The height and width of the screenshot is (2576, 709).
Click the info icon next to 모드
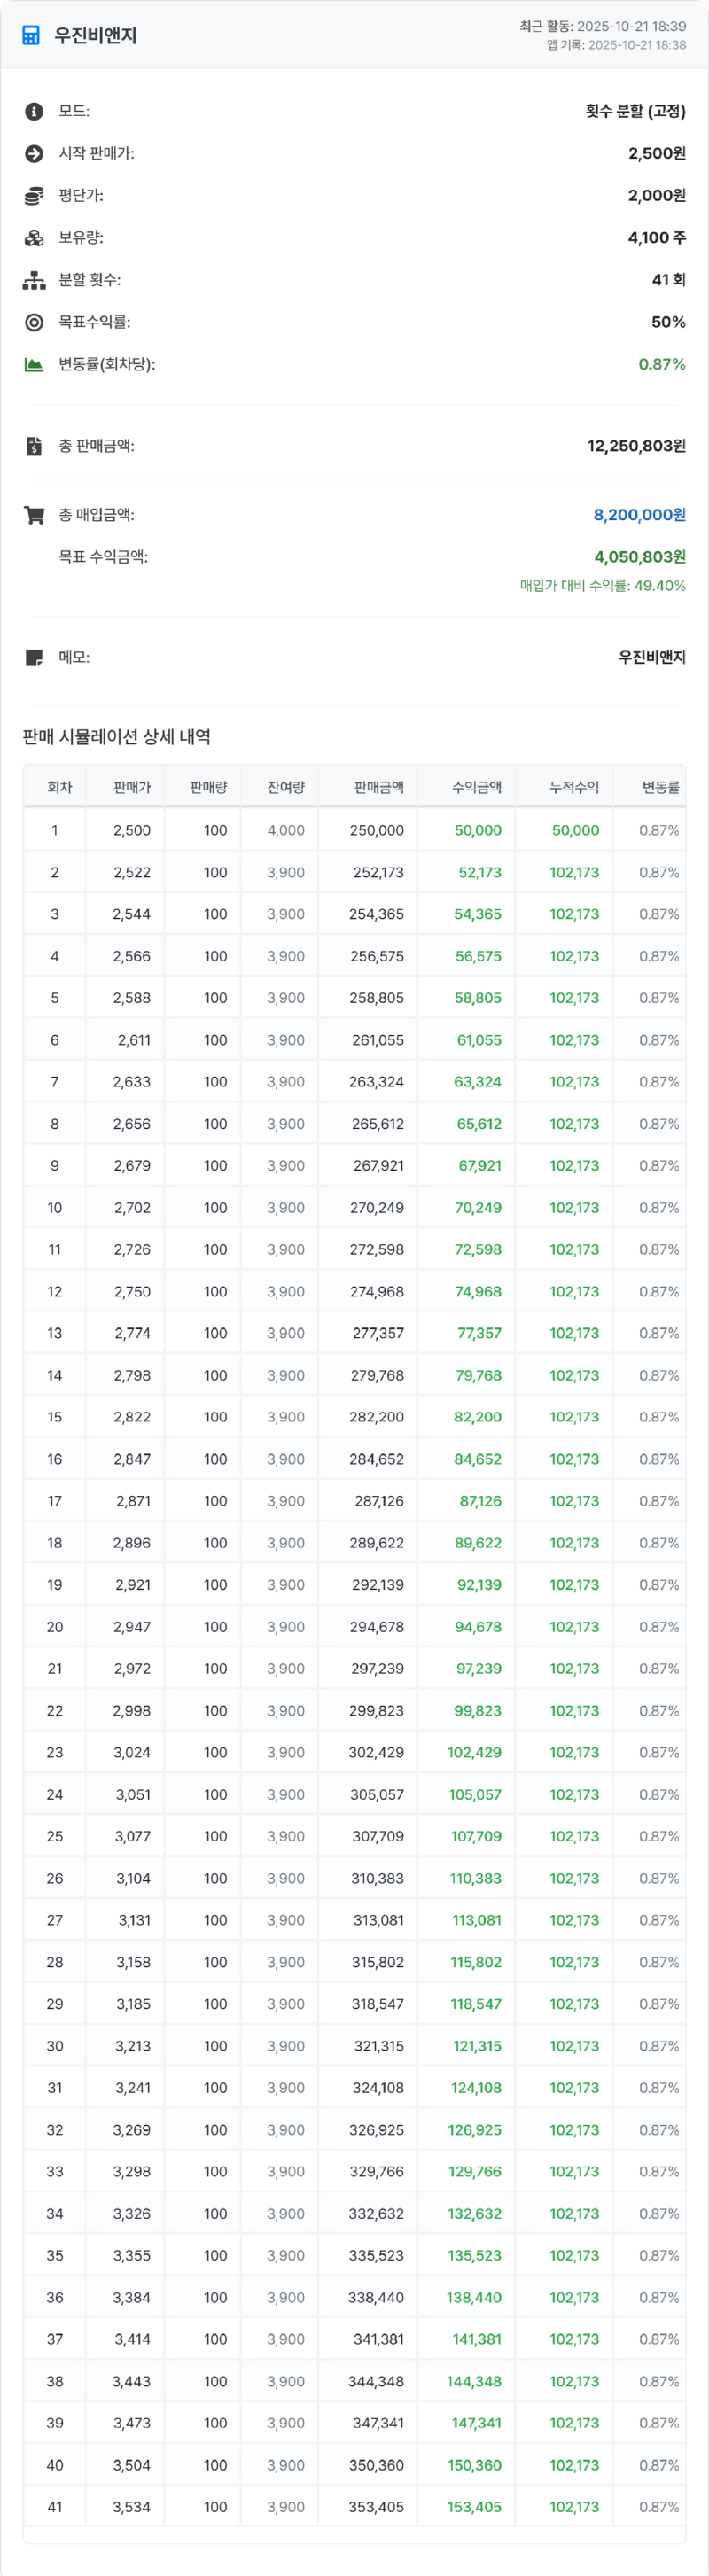point(34,111)
